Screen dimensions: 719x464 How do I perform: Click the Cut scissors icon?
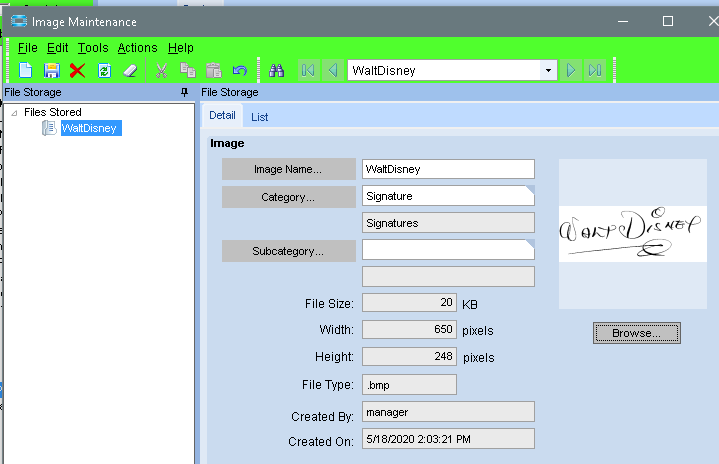[x=161, y=71]
